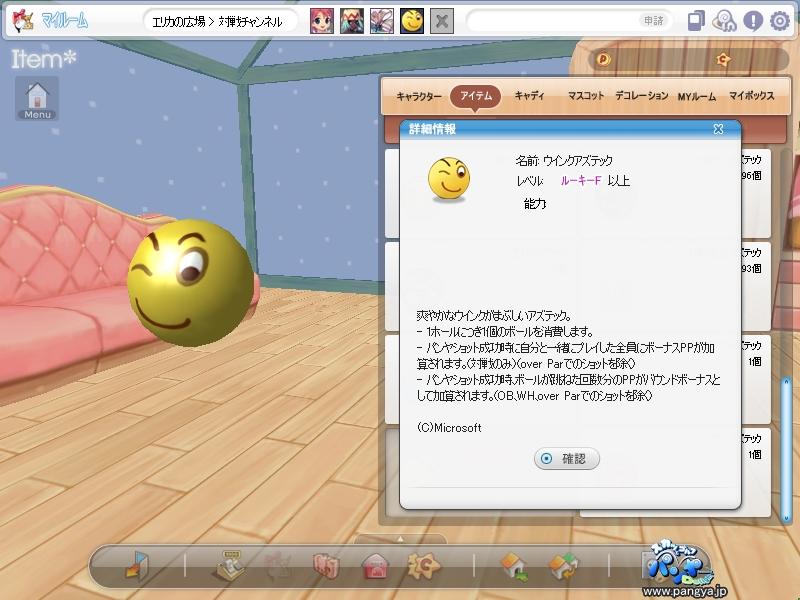Screen dimensions: 800x600
Task: Switch to the マイボックス tab
Action: click(752, 95)
